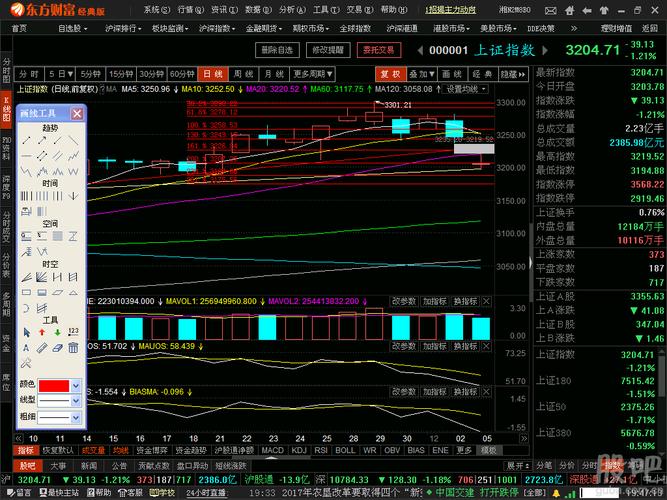The image size is (667, 500).
Task: Switch to the MACD indicator tab
Action: pyautogui.click(x=272, y=451)
